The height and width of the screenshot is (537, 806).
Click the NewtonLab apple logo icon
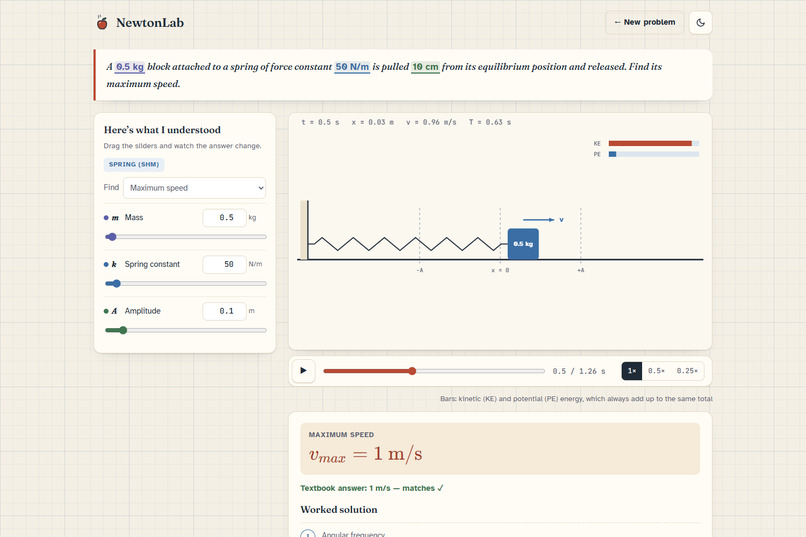102,23
